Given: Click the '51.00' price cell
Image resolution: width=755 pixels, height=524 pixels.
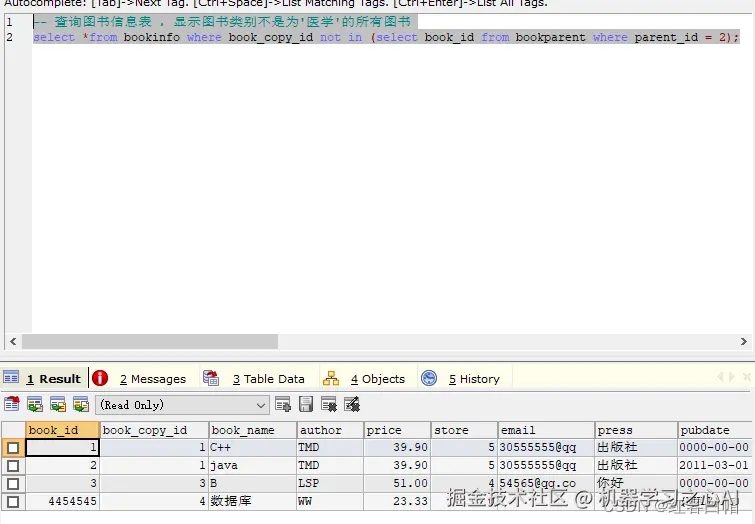Looking at the screenshot, I should [x=397, y=483].
